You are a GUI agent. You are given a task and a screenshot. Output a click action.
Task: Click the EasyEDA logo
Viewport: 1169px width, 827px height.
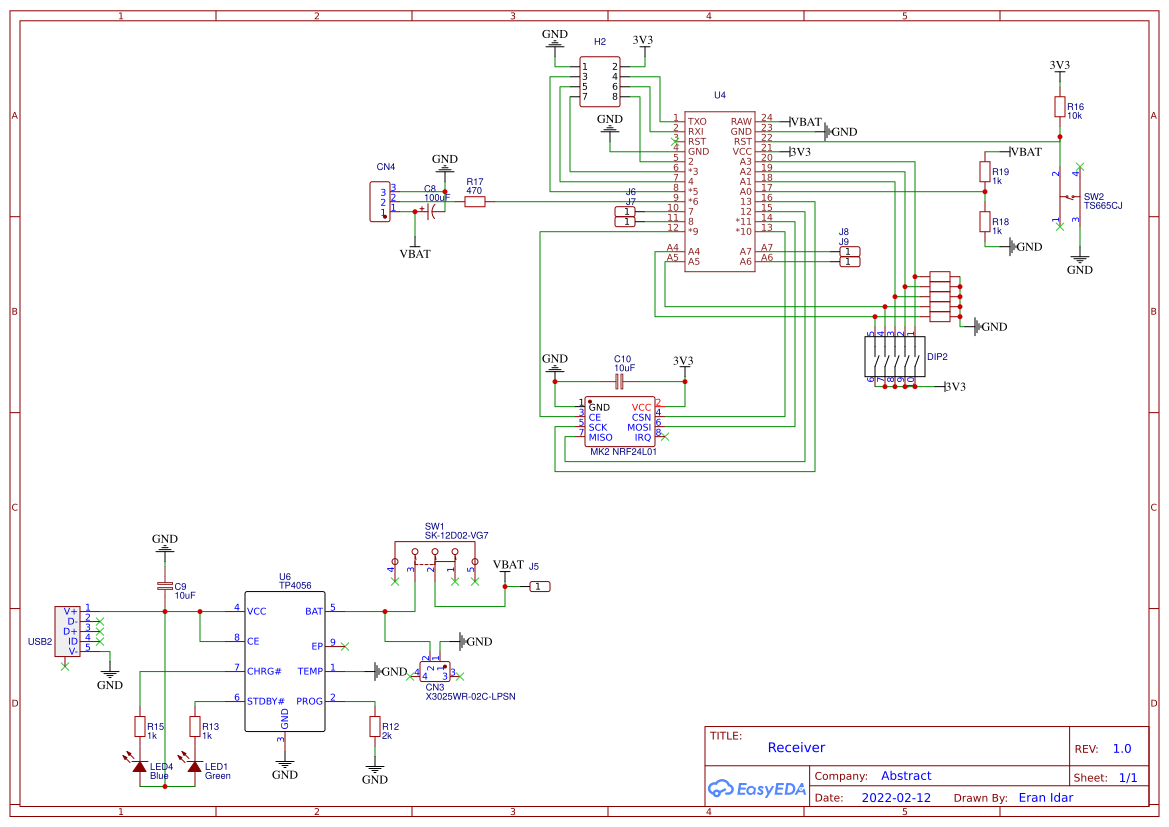tap(757, 789)
